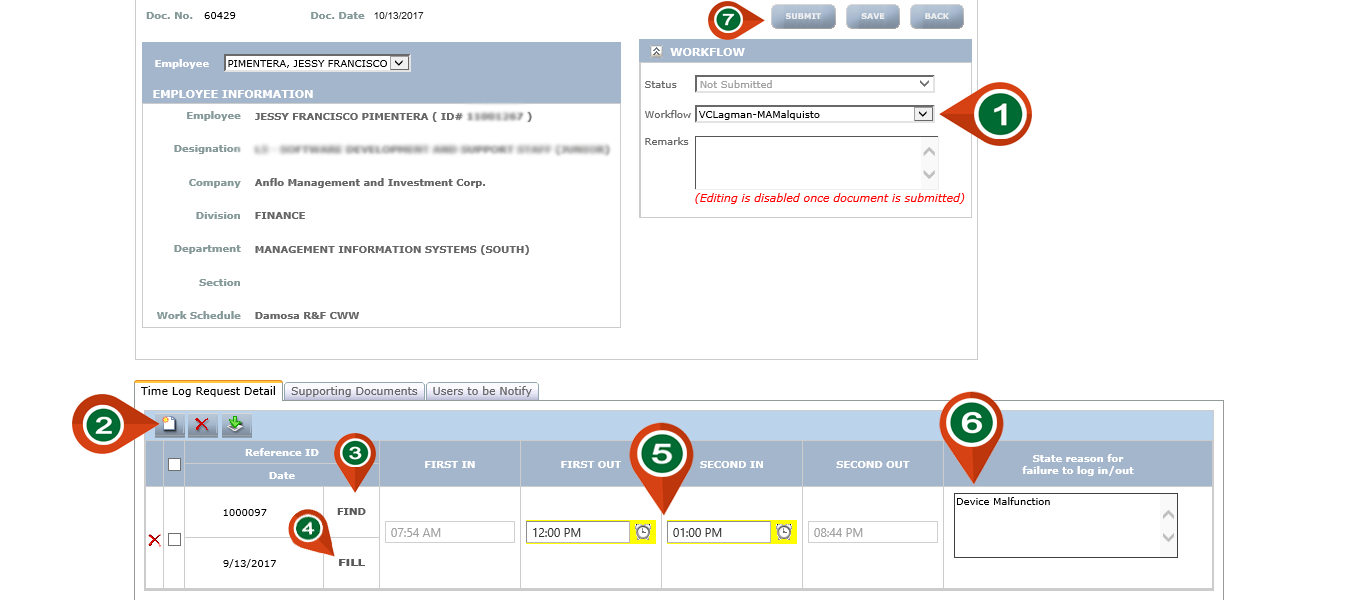Open the Status dropdown
Screen dimensions: 1366x600
[x=924, y=84]
